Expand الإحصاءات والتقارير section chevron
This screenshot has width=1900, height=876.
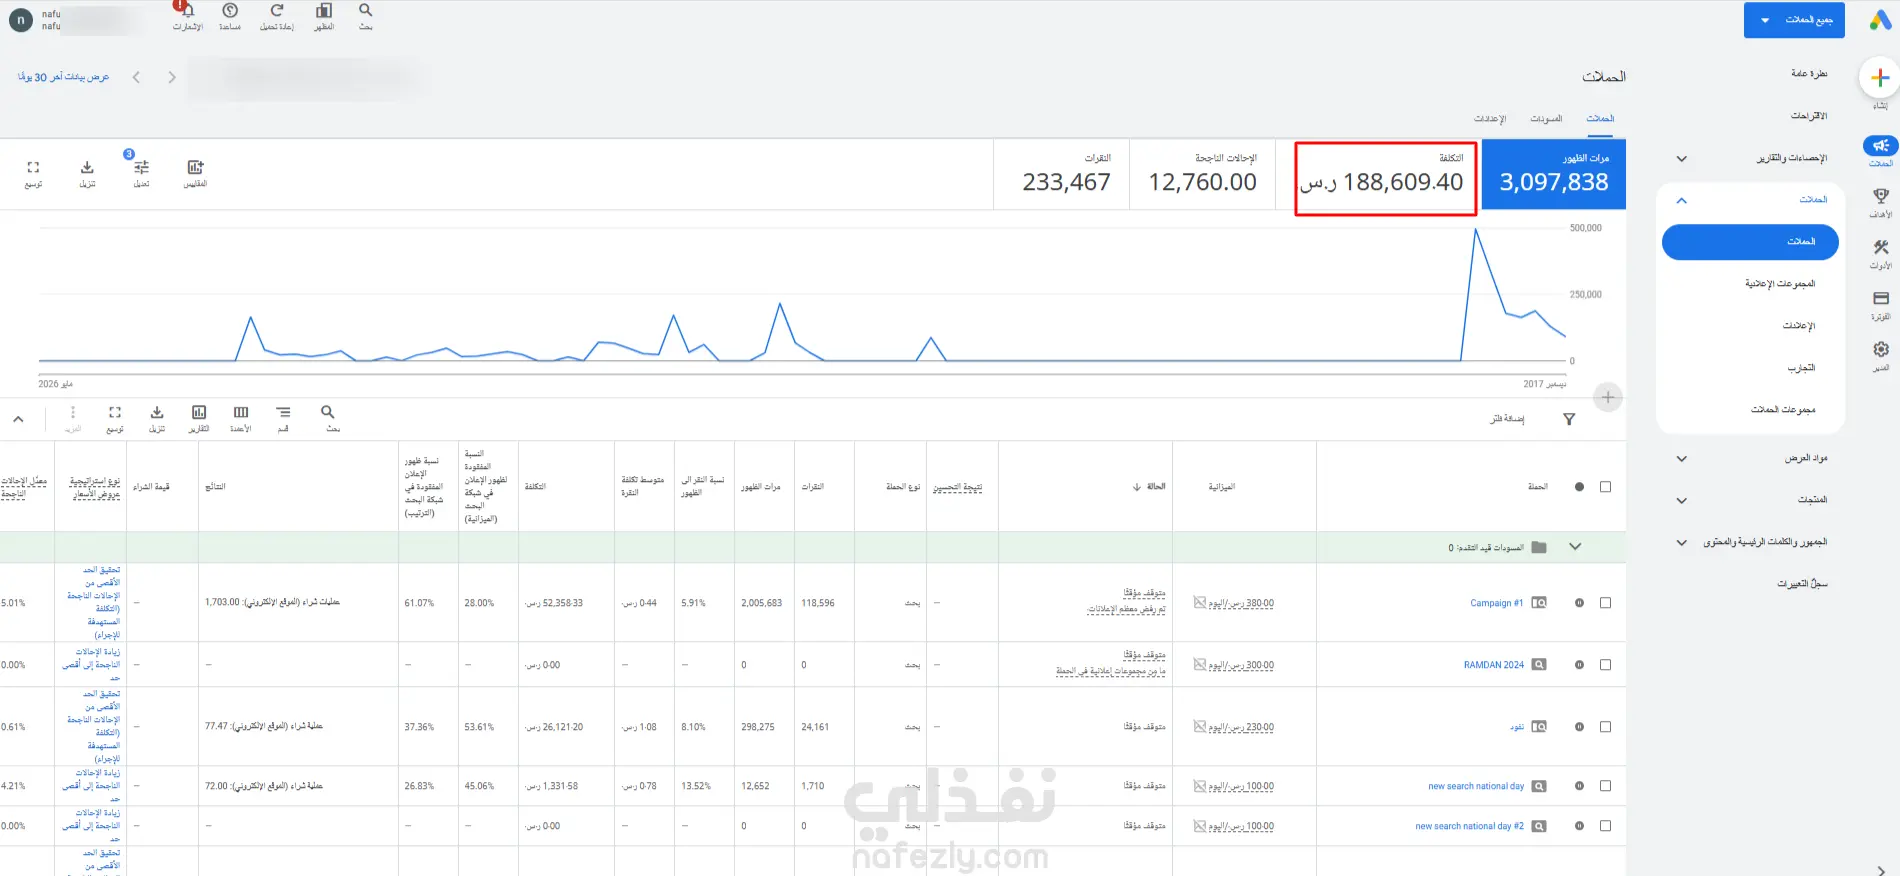tap(1682, 159)
